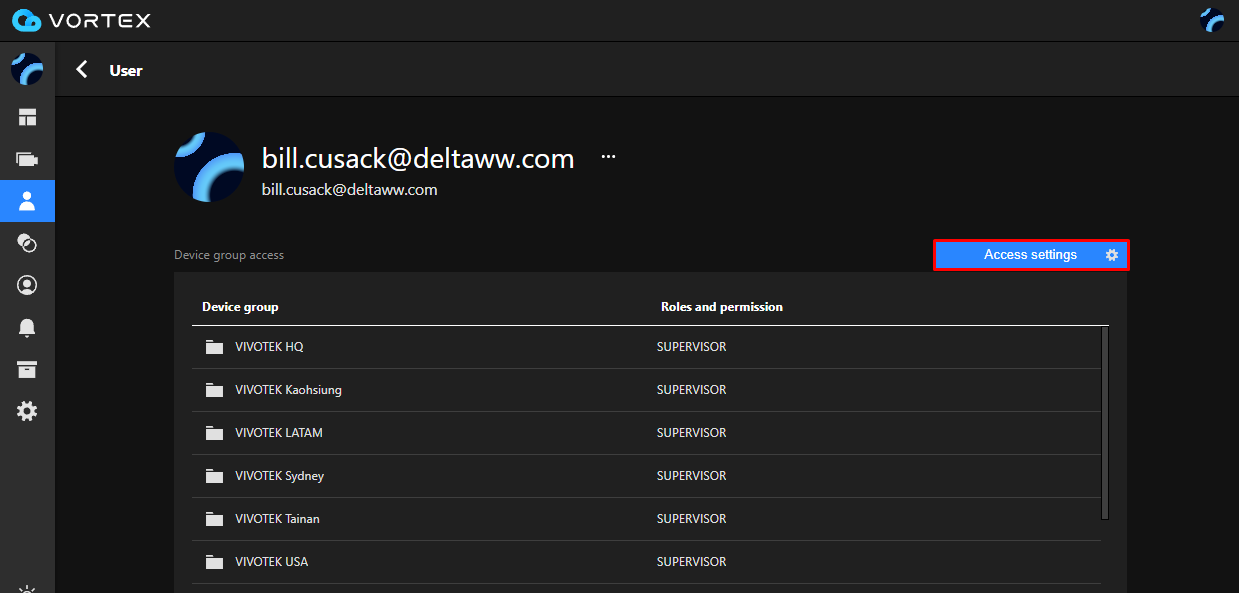Click the Access settings button
The height and width of the screenshot is (593, 1239).
pyautogui.click(x=1030, y=255)
